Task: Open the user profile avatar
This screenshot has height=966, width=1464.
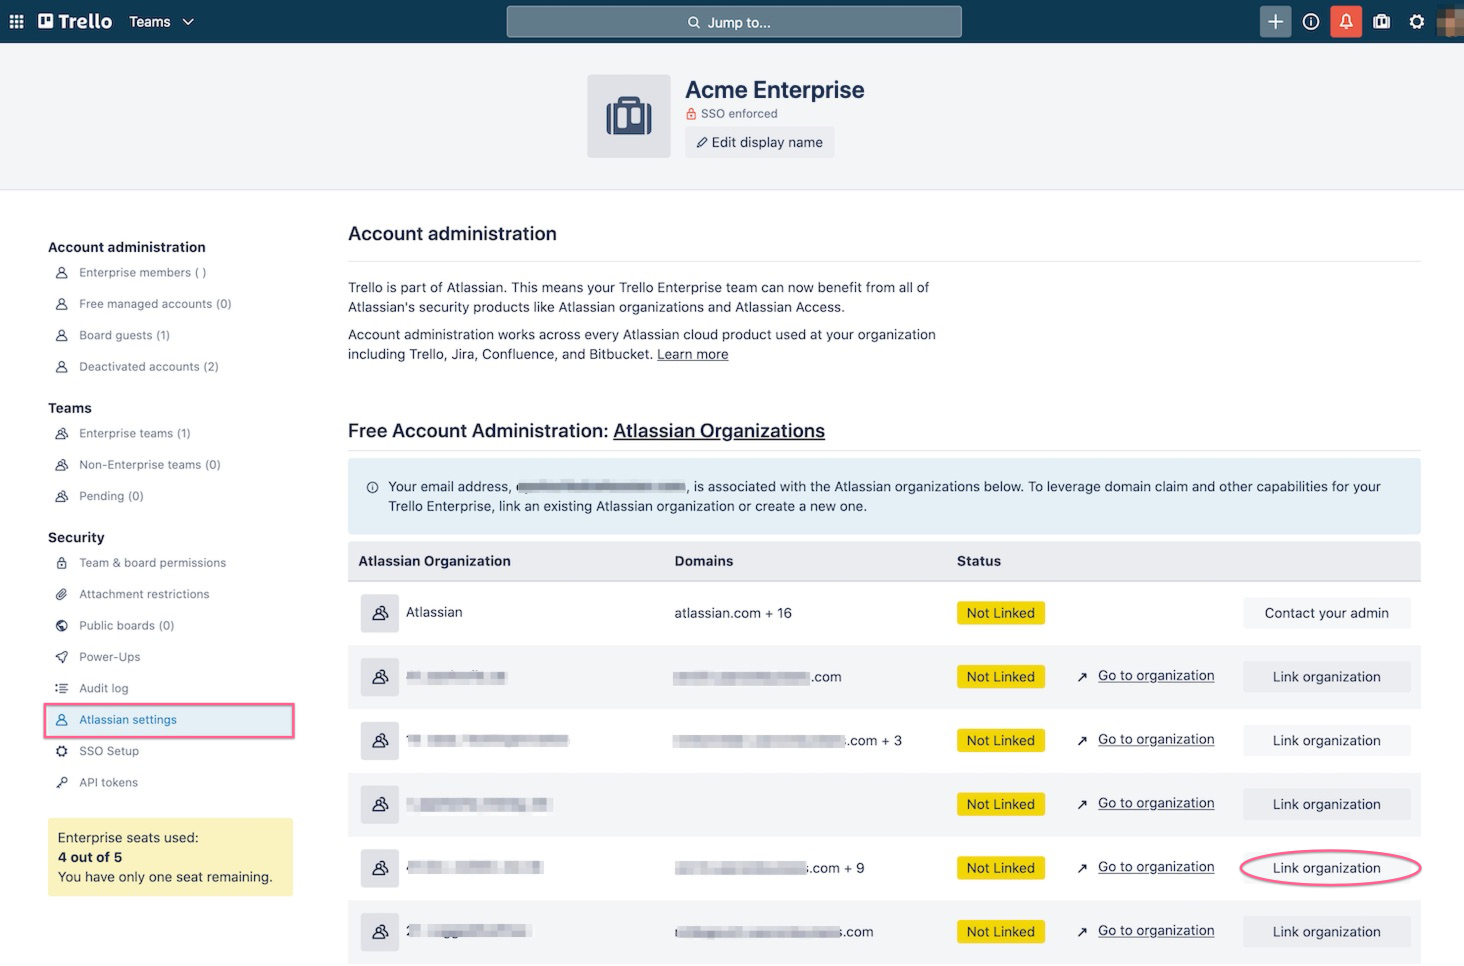Action: click(1450, 21)
